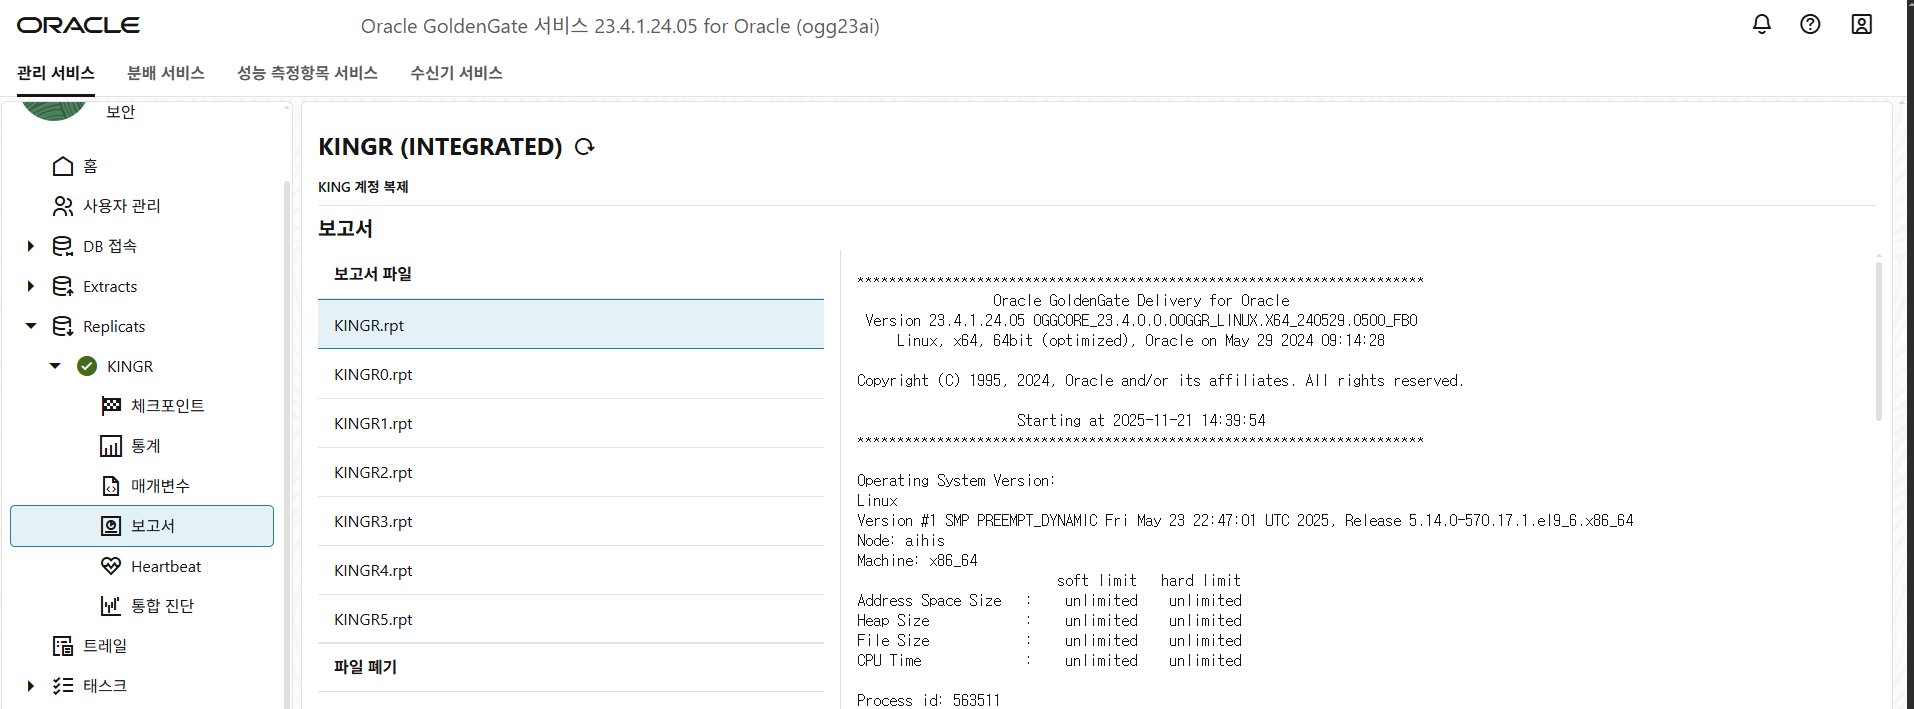Collapse the KINGR replicat node

click(55, 366)
